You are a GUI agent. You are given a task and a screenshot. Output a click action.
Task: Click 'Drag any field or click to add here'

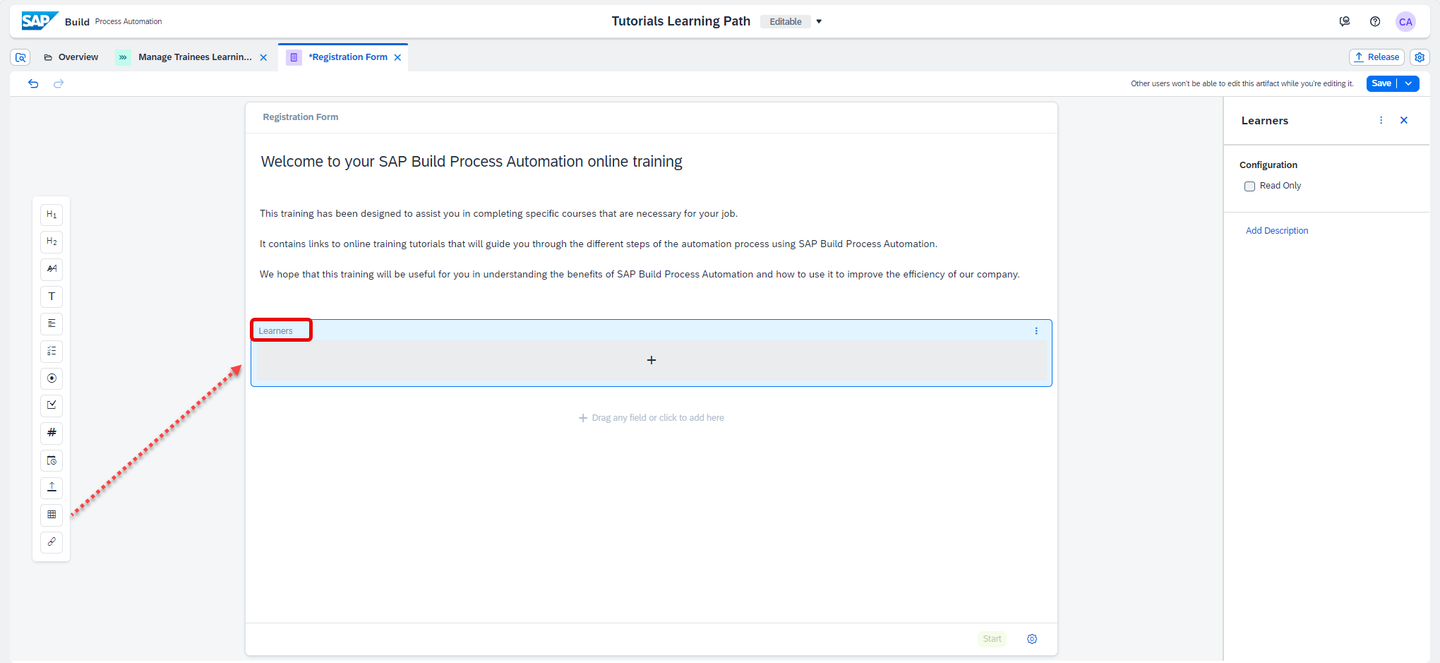pos(651,418)
